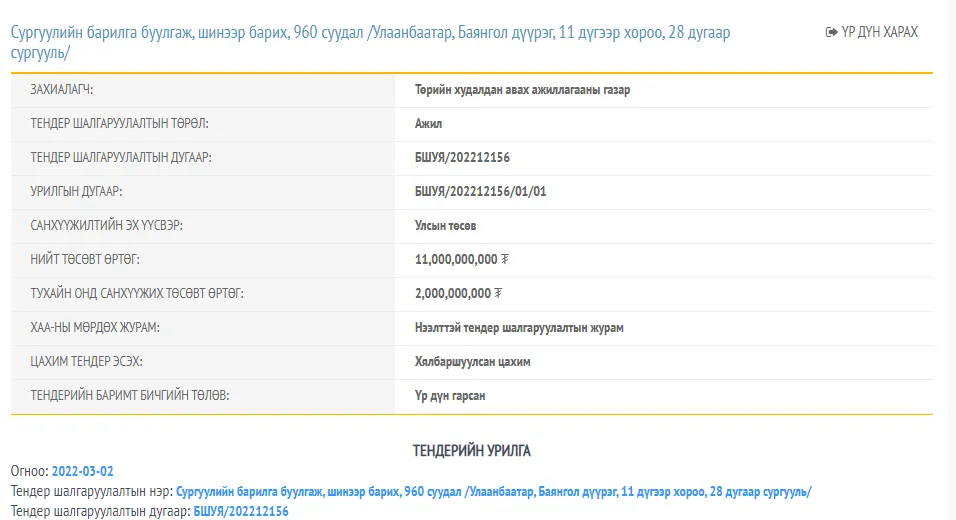This screenshot has height=520, width=956.
Task: Select Тендер шалгаруулалтын дугаар: label at bottom
Action: (101, 511)
